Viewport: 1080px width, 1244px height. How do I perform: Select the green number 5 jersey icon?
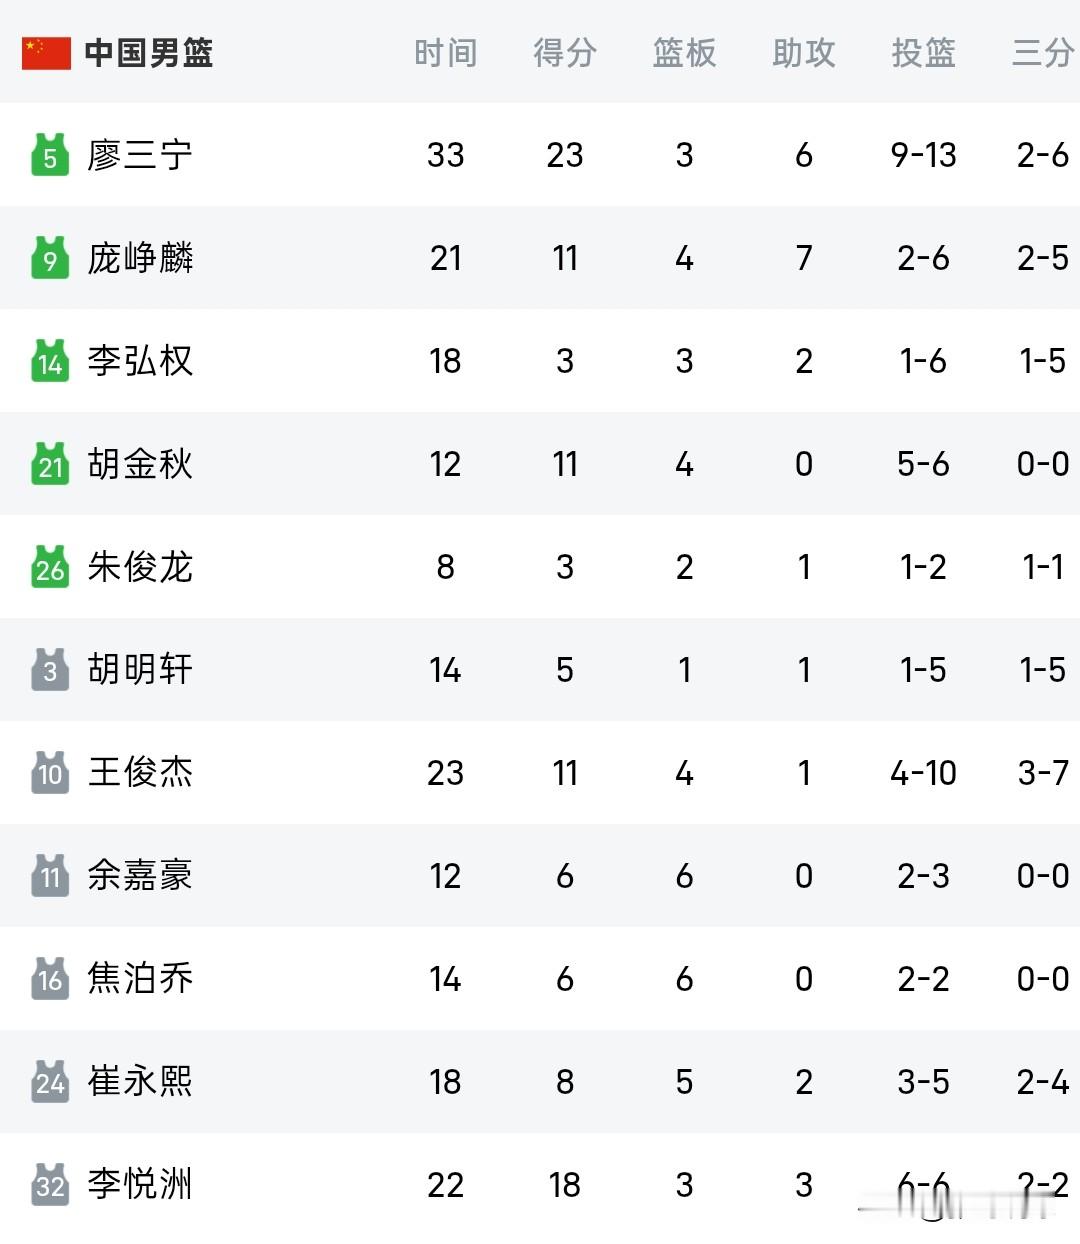[50, 155]
